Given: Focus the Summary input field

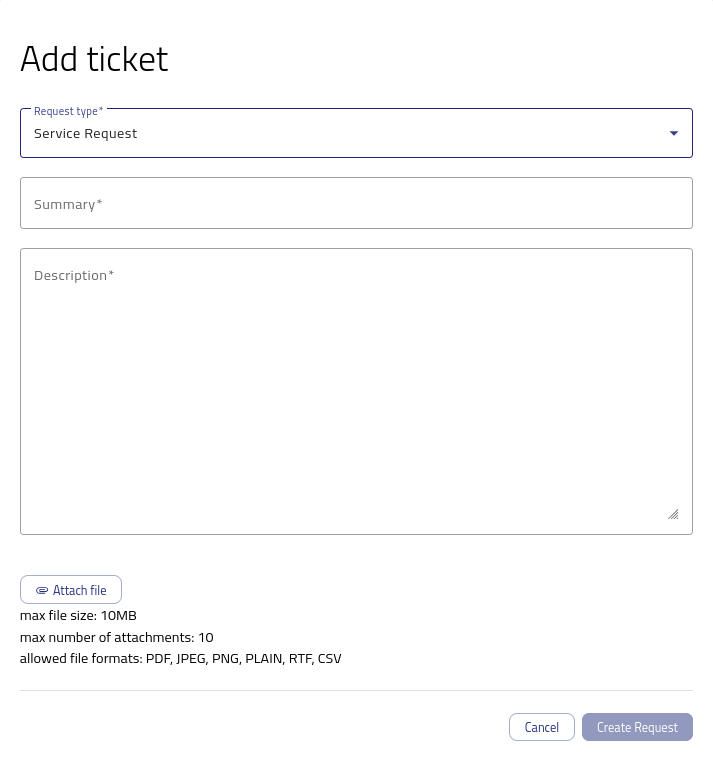Looking at the screenshot, I should pos(356,203).
